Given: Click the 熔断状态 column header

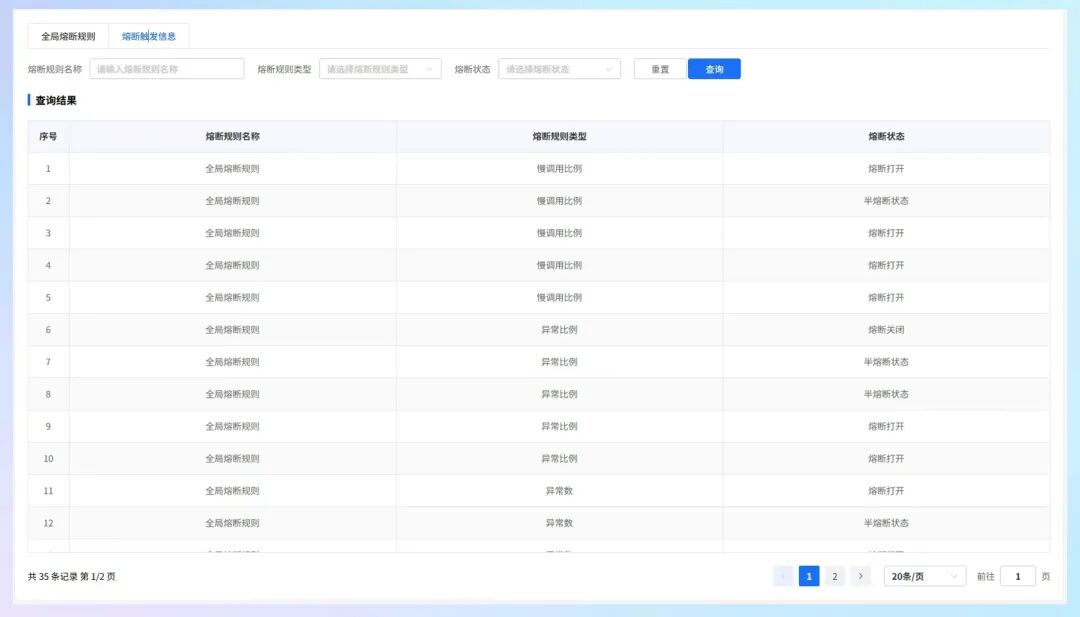Looking at the screenshot, I should pos(886,136).
